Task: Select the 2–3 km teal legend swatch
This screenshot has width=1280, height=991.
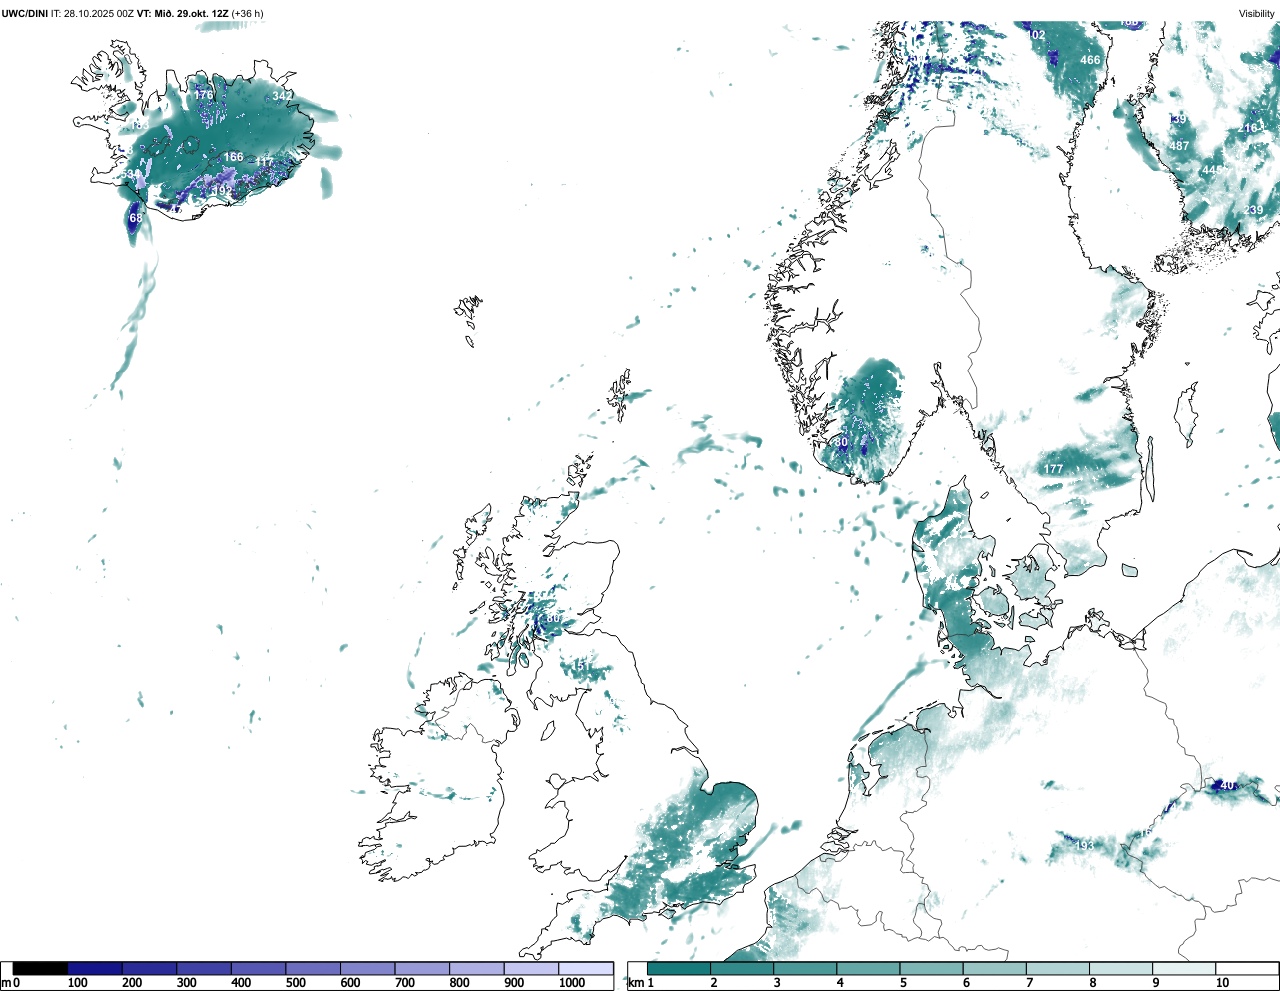Action: coord(742,968)
